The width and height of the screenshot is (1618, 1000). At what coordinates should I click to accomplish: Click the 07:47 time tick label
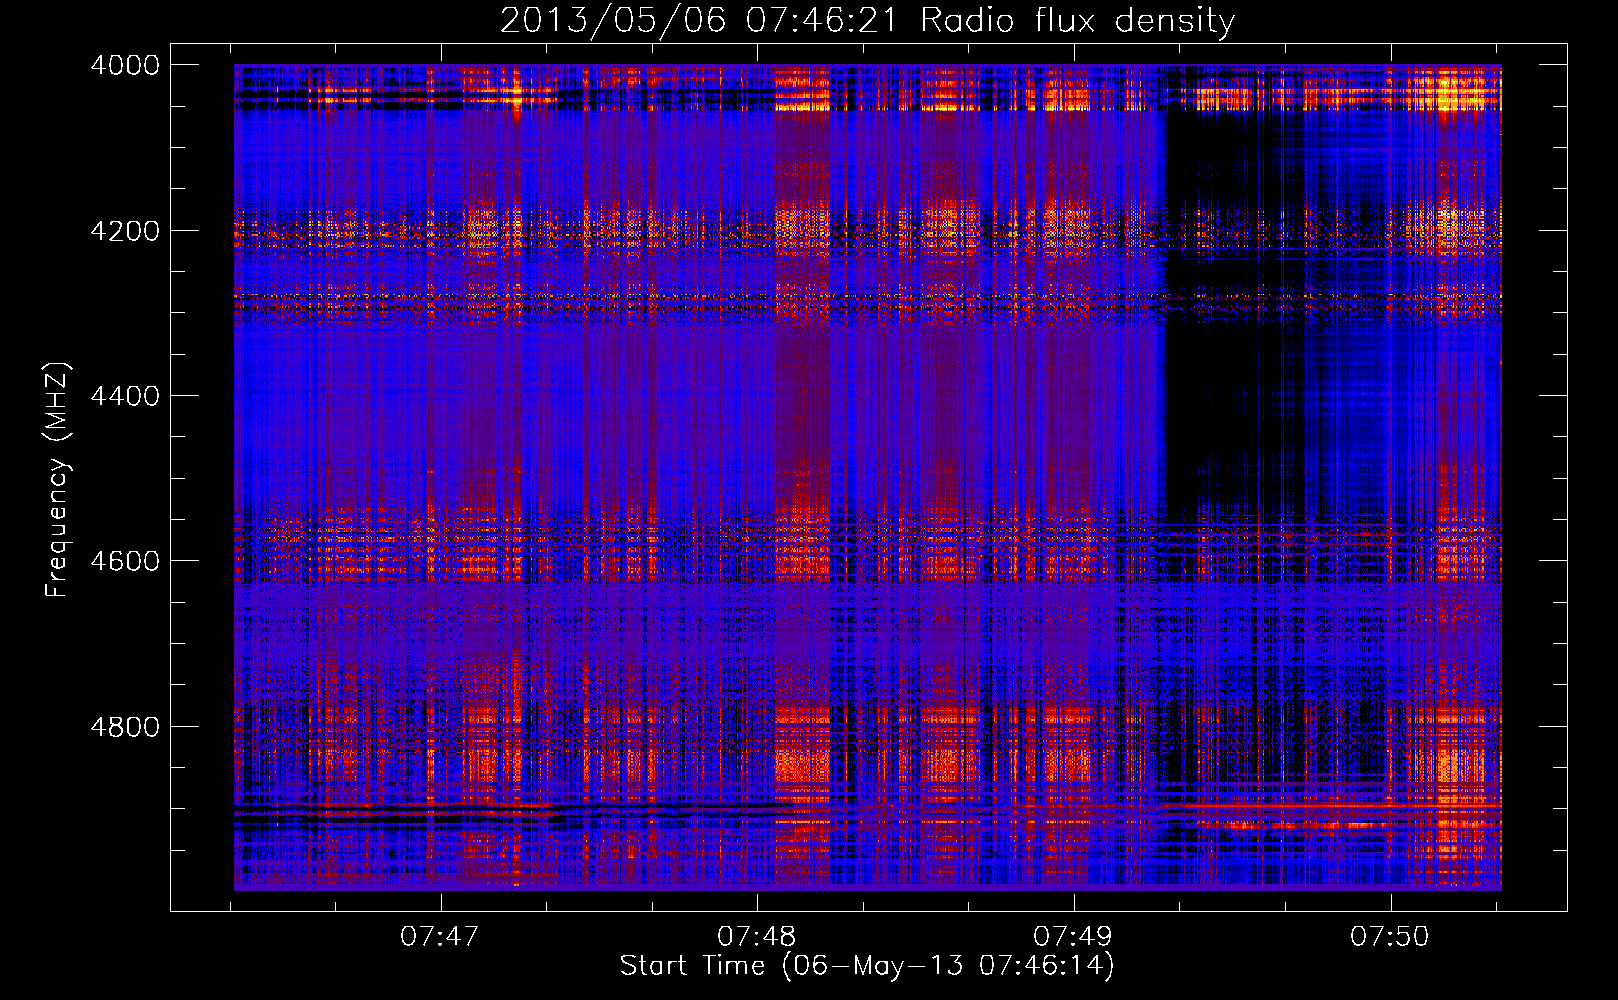coord(440,937)
